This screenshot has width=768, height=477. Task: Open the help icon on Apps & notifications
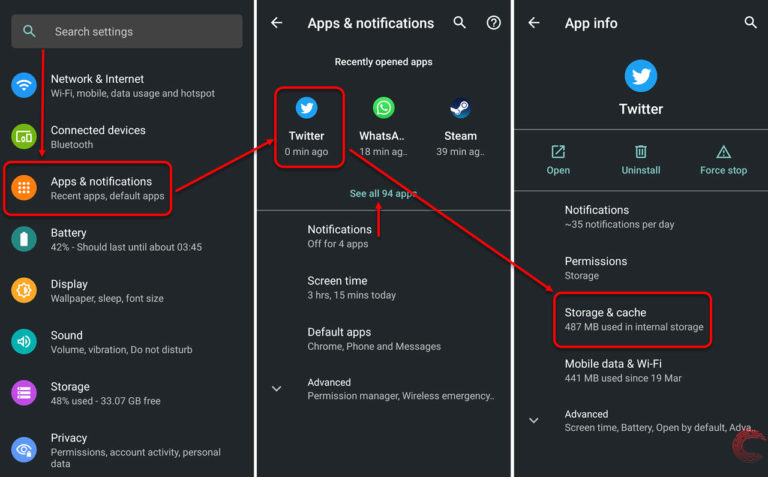tap(493, 23)
